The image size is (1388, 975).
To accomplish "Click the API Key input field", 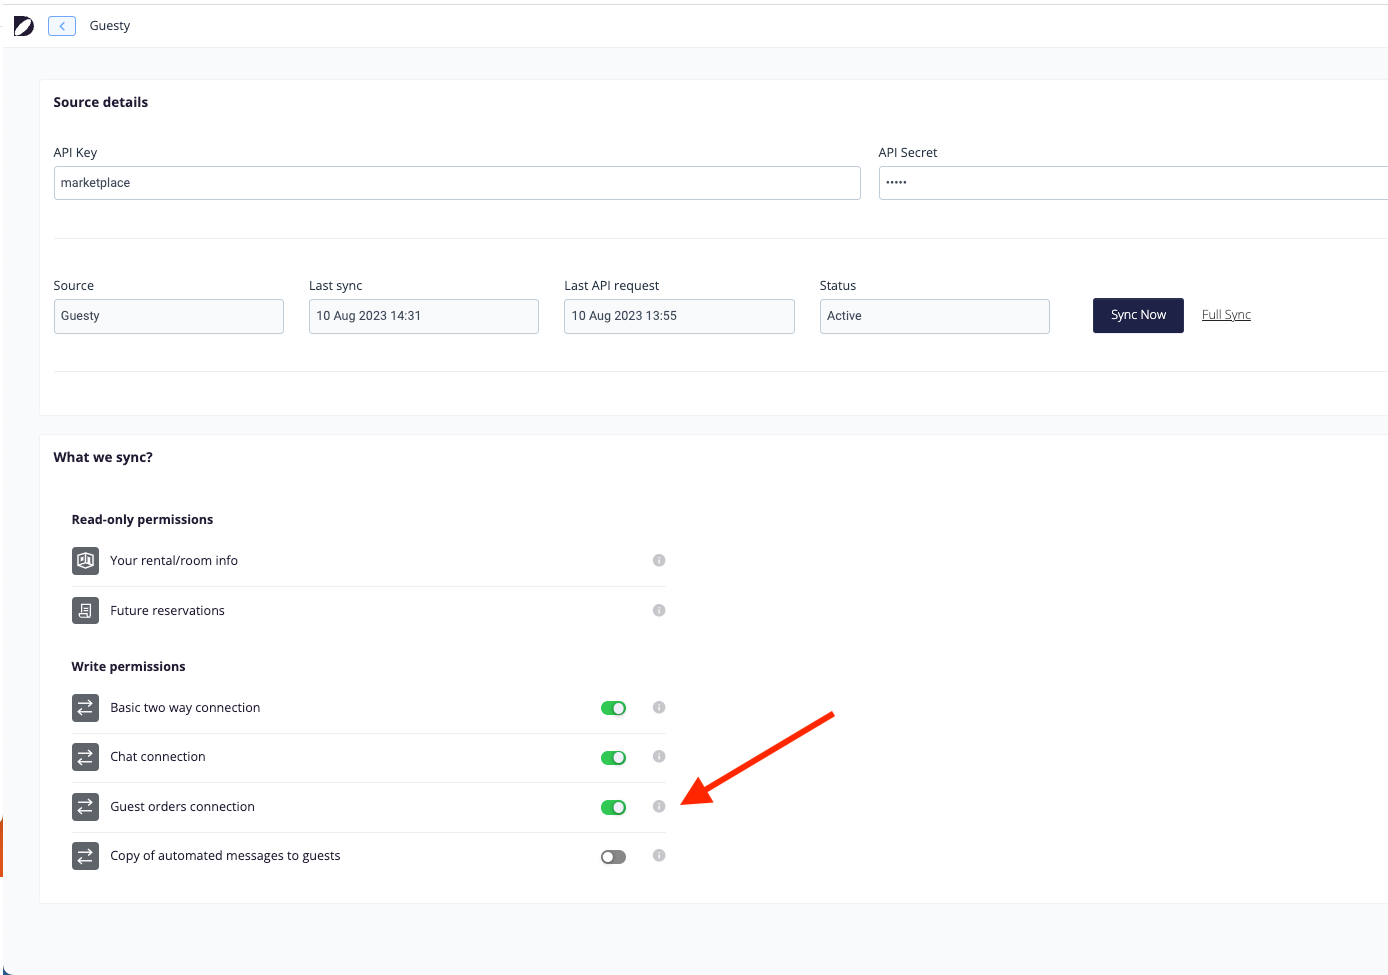I will click(x=456, y=182).
